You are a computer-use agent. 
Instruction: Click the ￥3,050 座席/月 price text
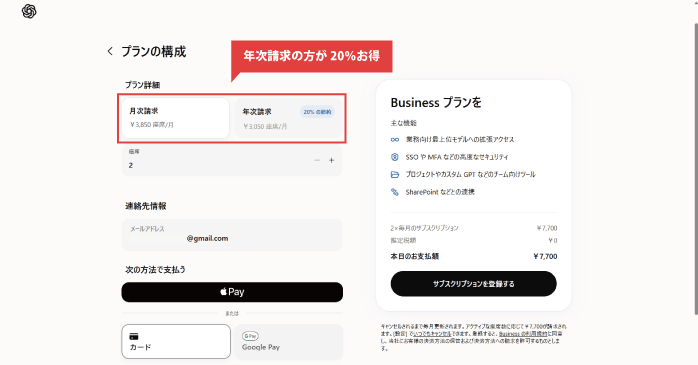[x=265, y=126]
